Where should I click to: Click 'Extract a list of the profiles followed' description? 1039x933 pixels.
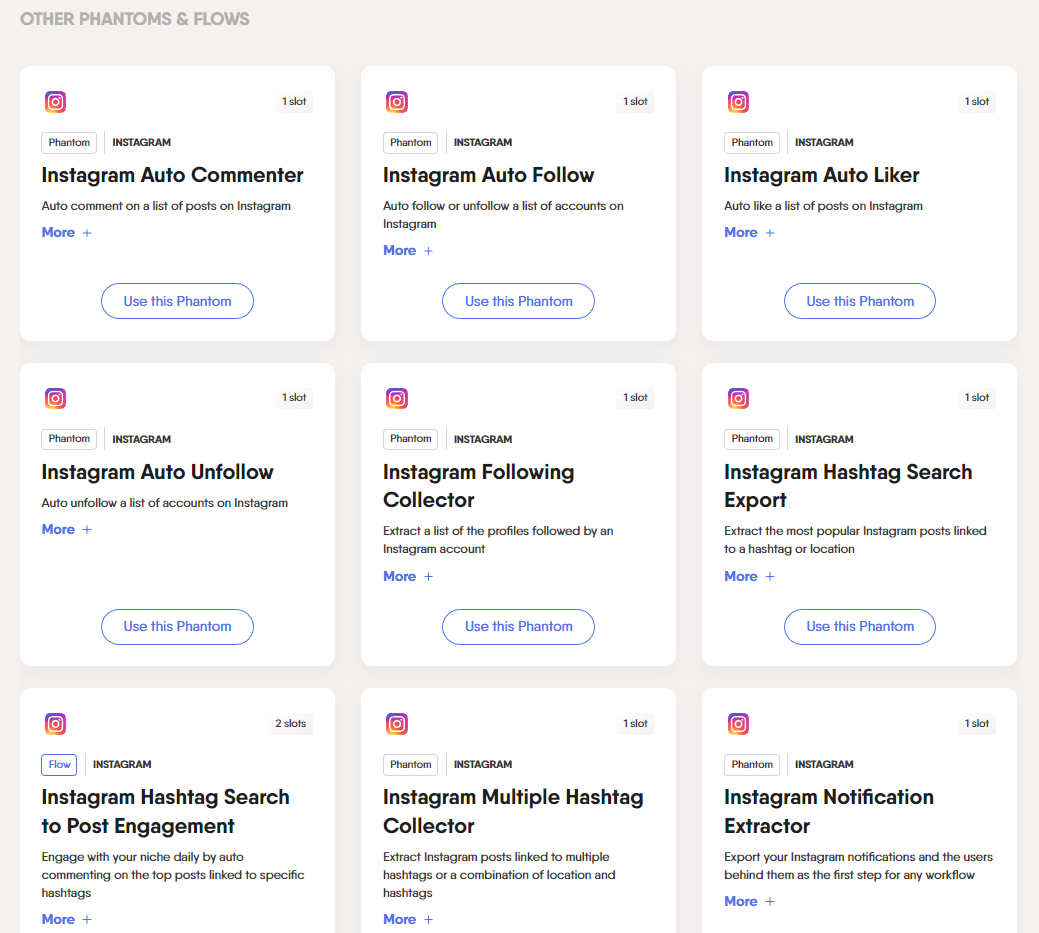tap(498, 540)
